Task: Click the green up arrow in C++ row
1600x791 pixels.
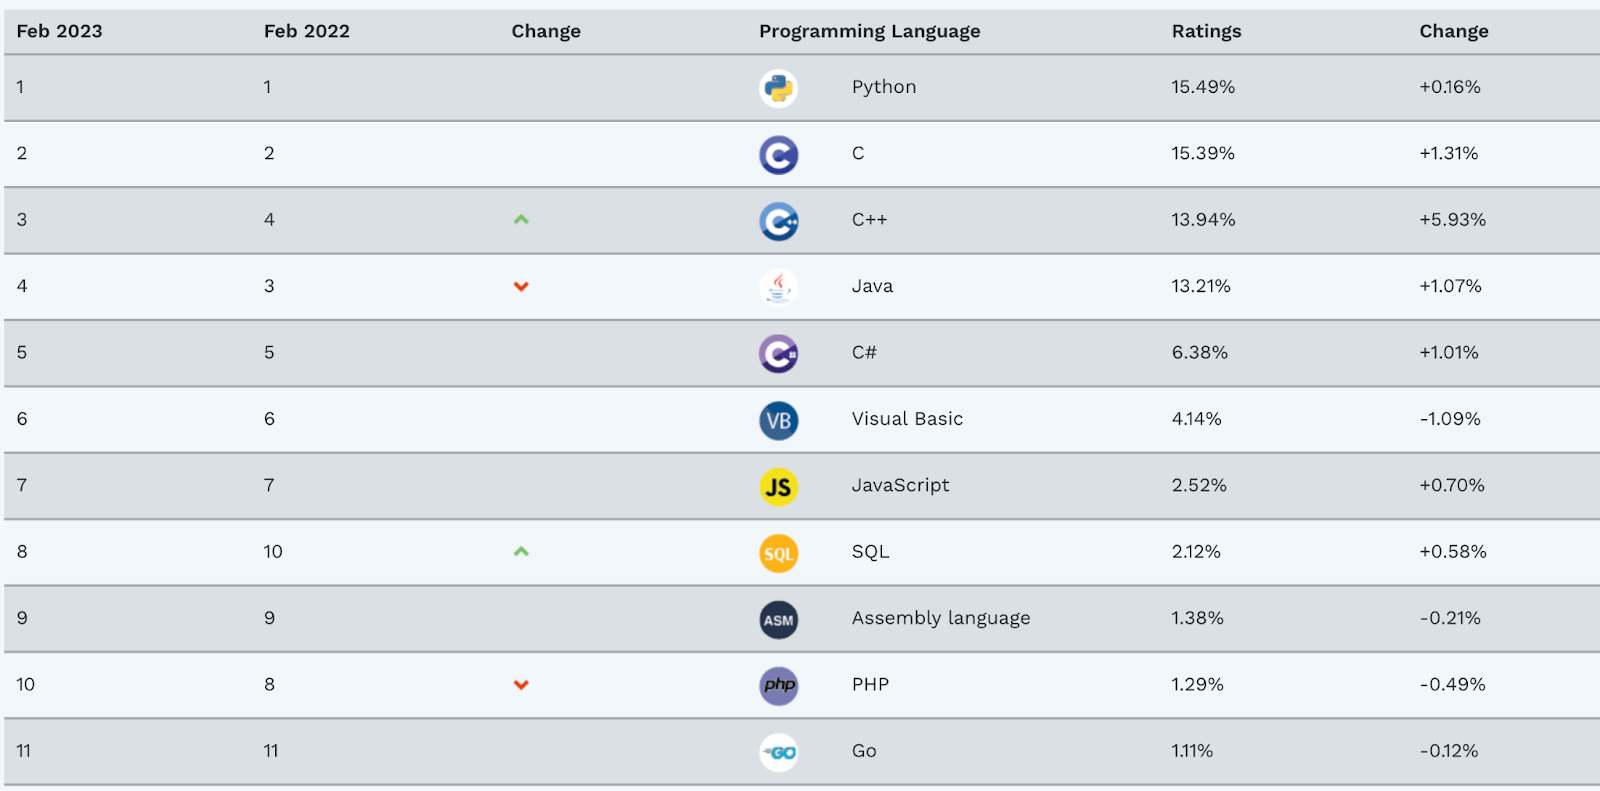Action: 521,220
